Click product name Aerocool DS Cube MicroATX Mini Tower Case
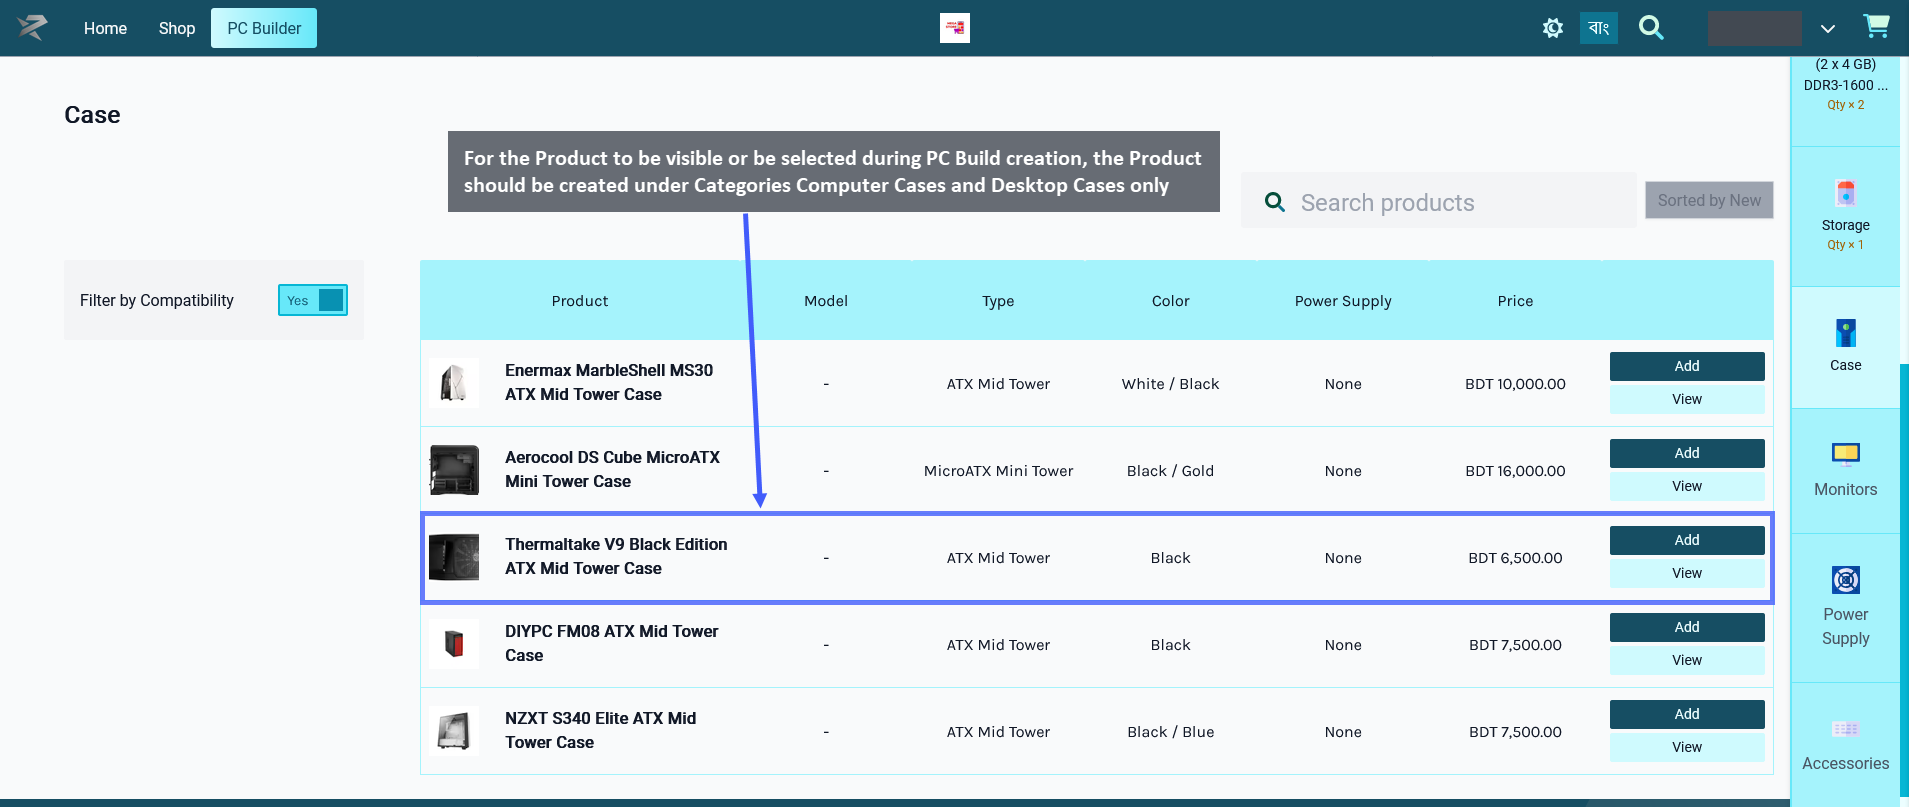Viewport: 1909px width, 807px height. [612, 469]
